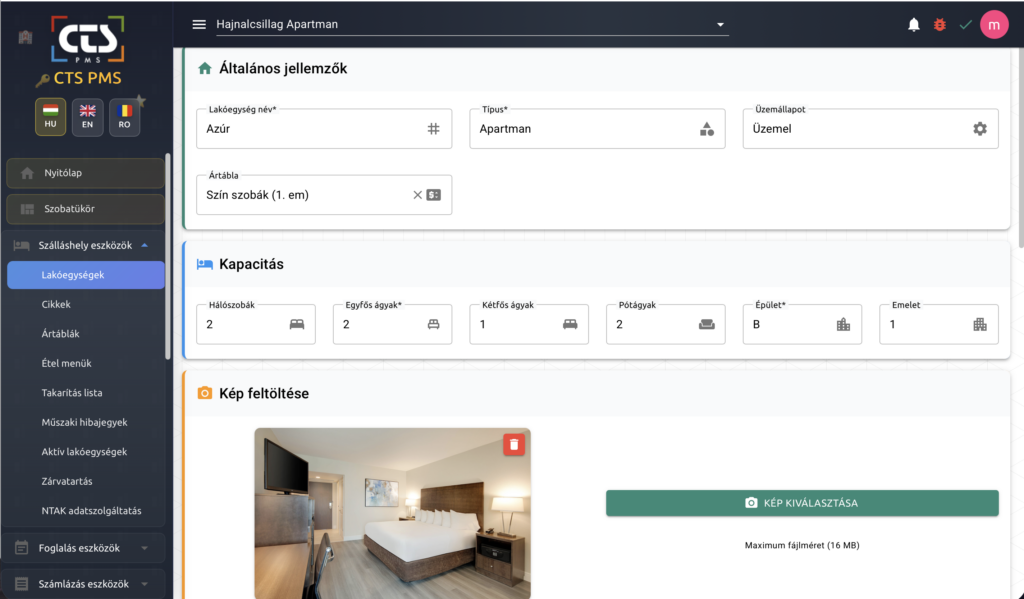Click the notification bell icon
The height and width of the screenshot is (599, 1024).
click(913, 25)
